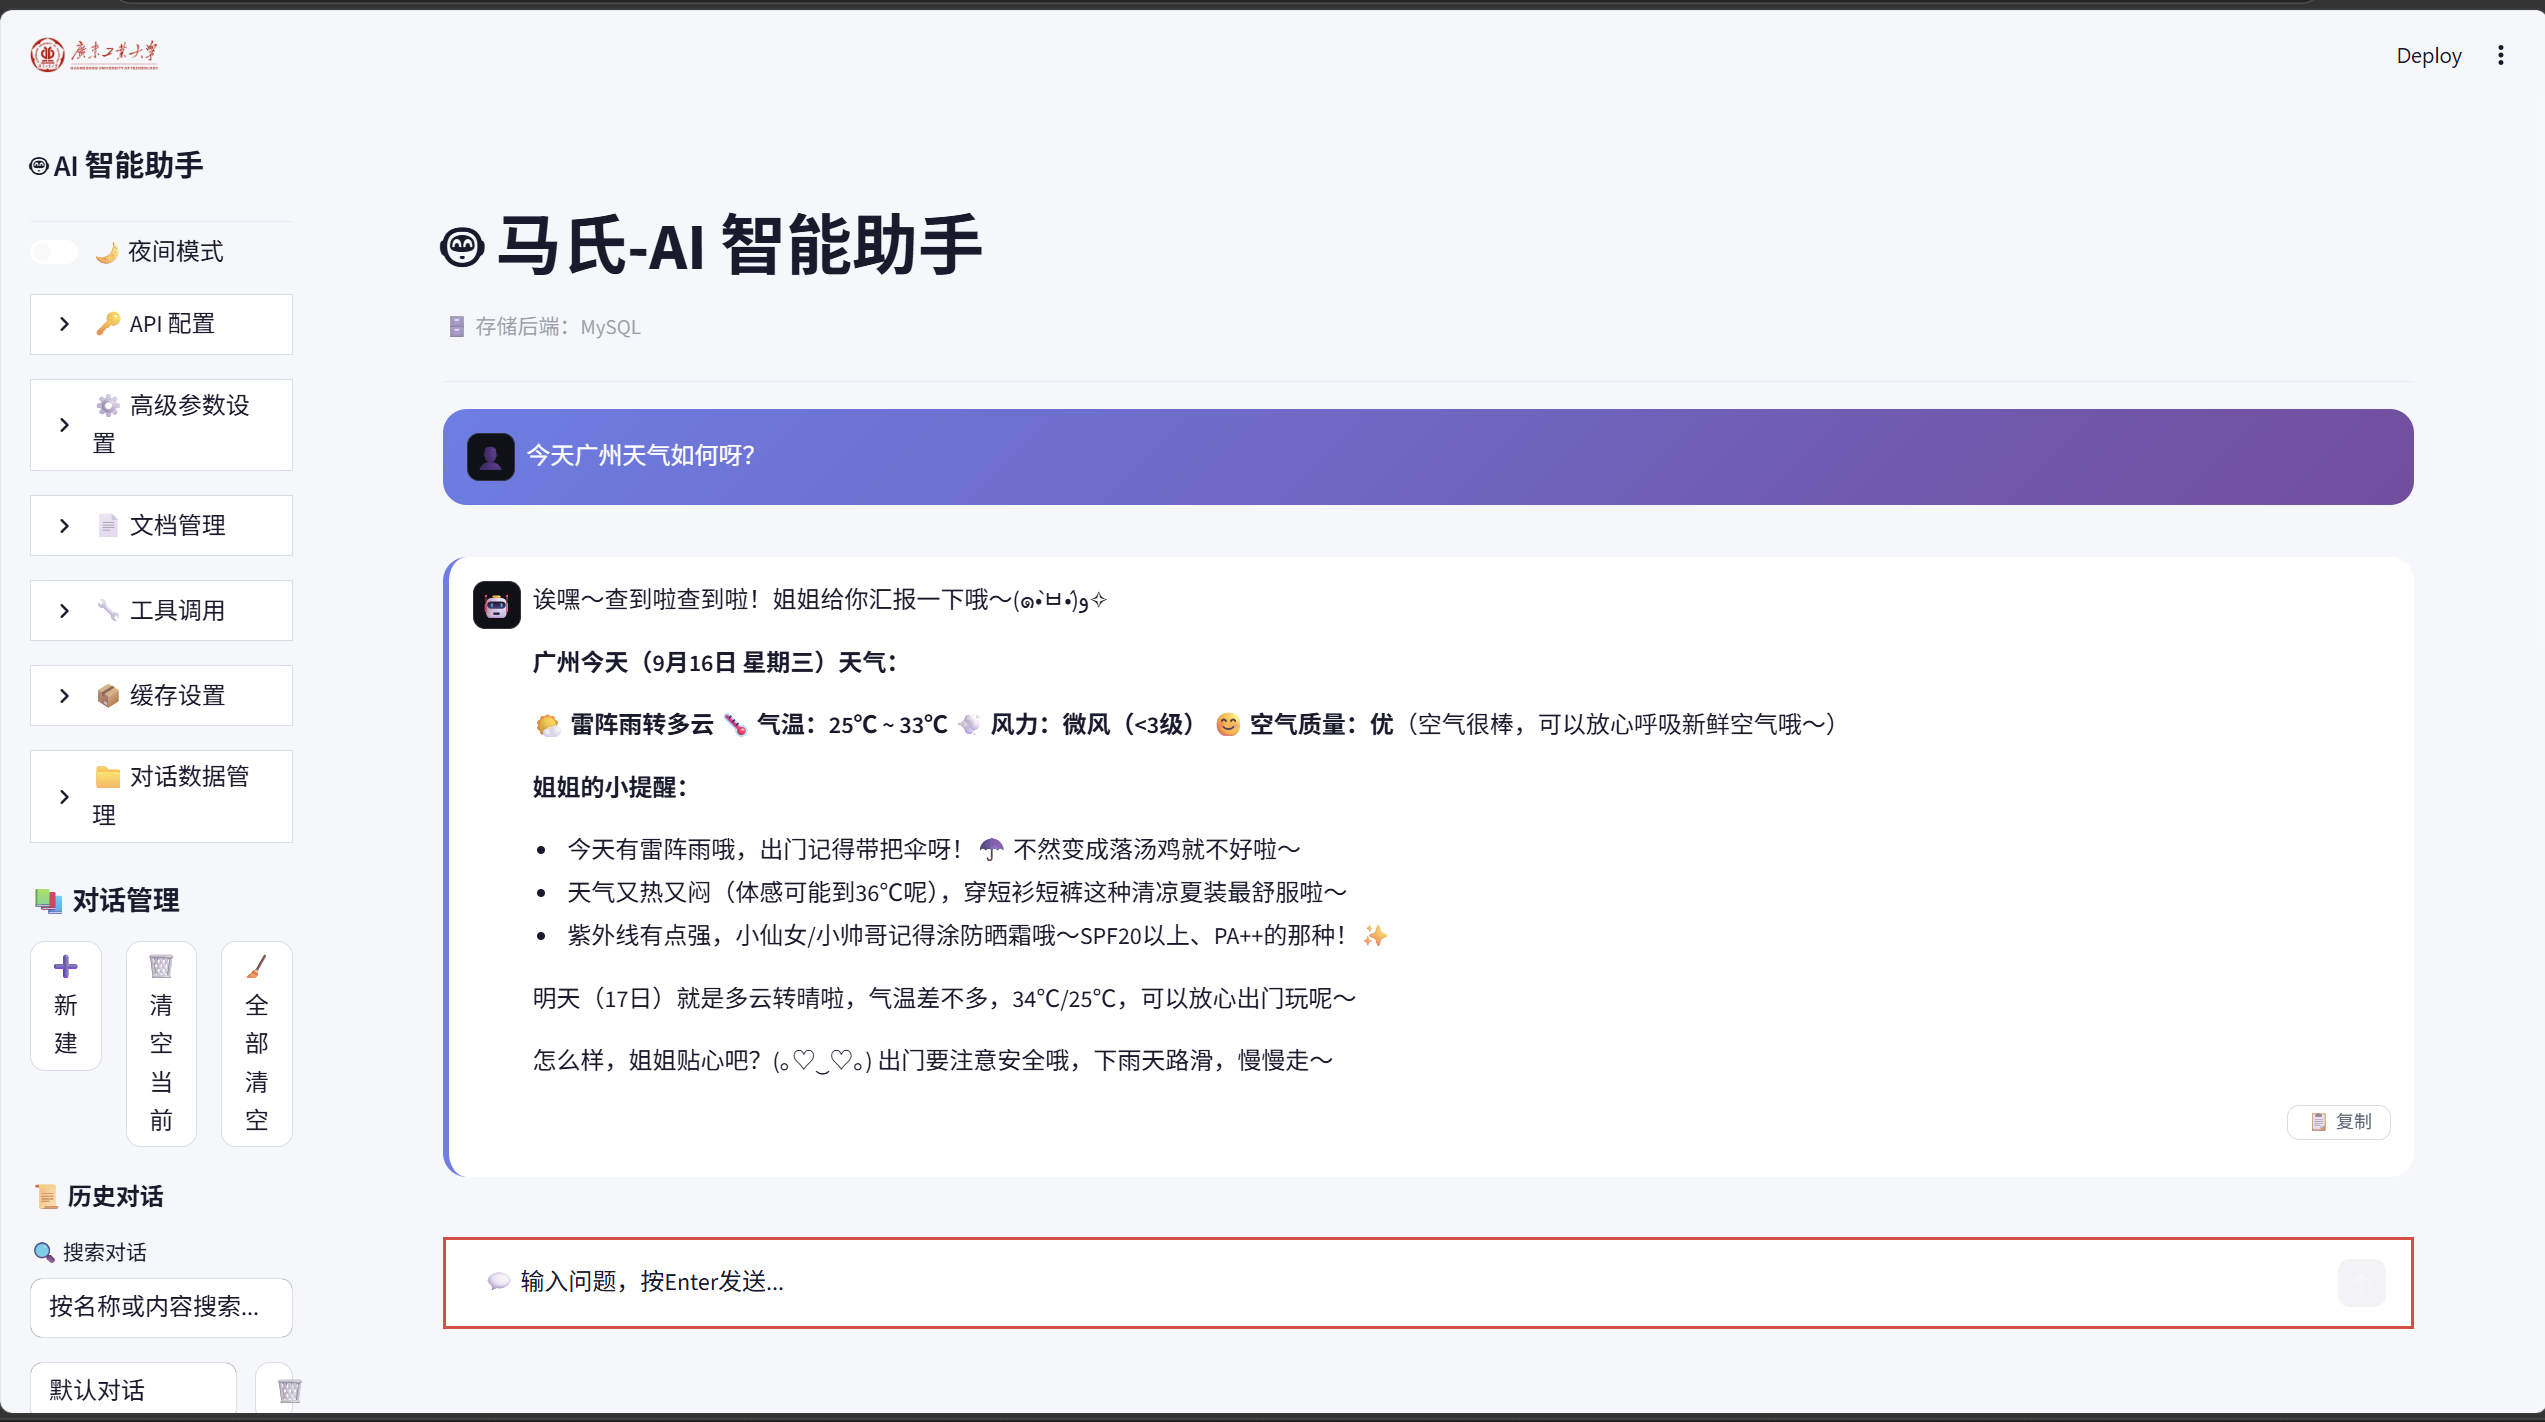The height and width of the screenshot is (1422, 2545).
Task: Click the 历史对话 heading
Action: (99, 1197)
